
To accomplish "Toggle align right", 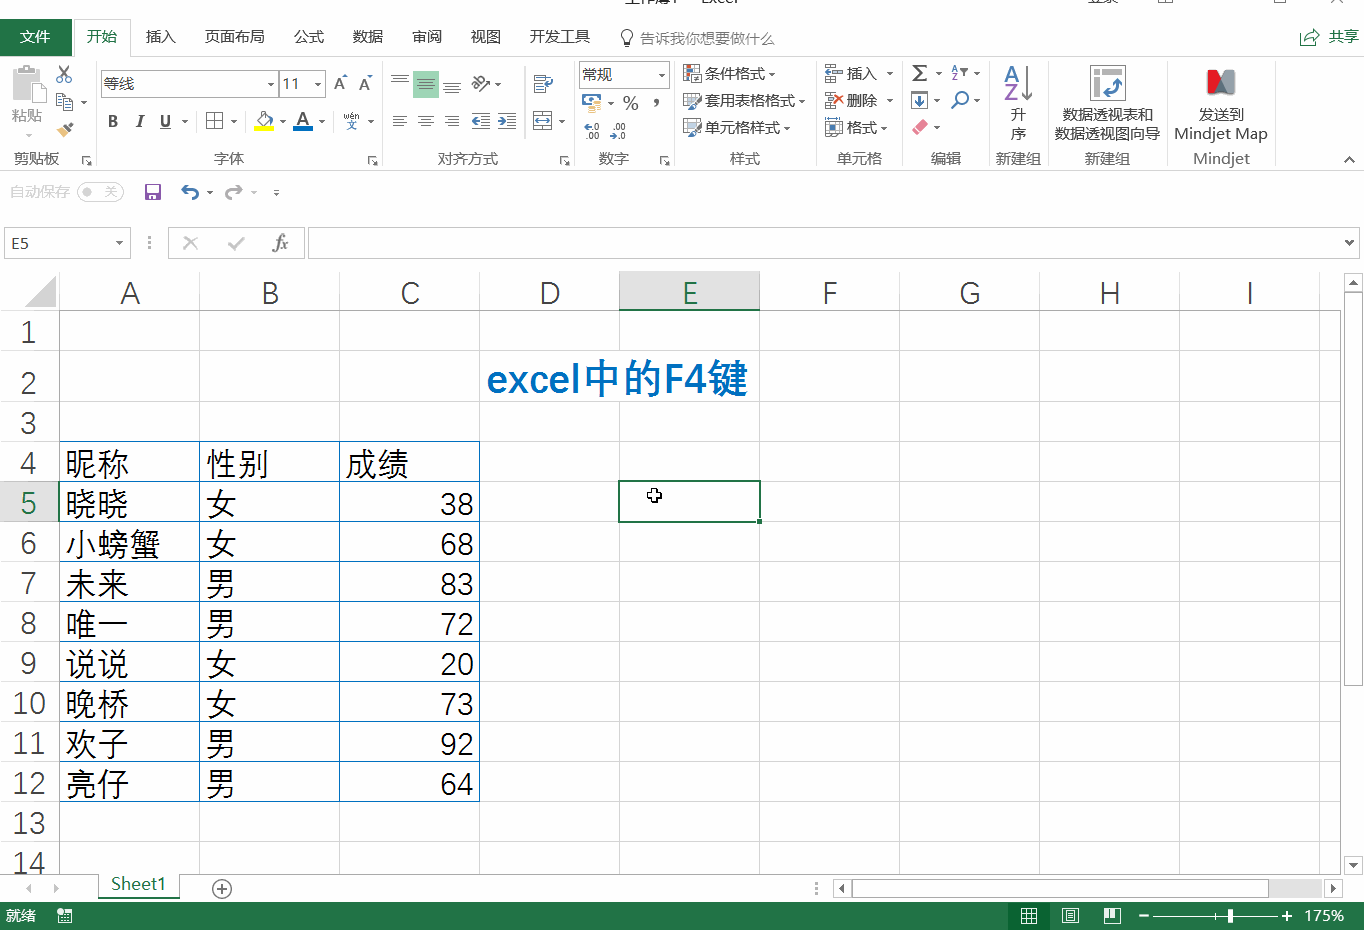I will tap(452, 121).
